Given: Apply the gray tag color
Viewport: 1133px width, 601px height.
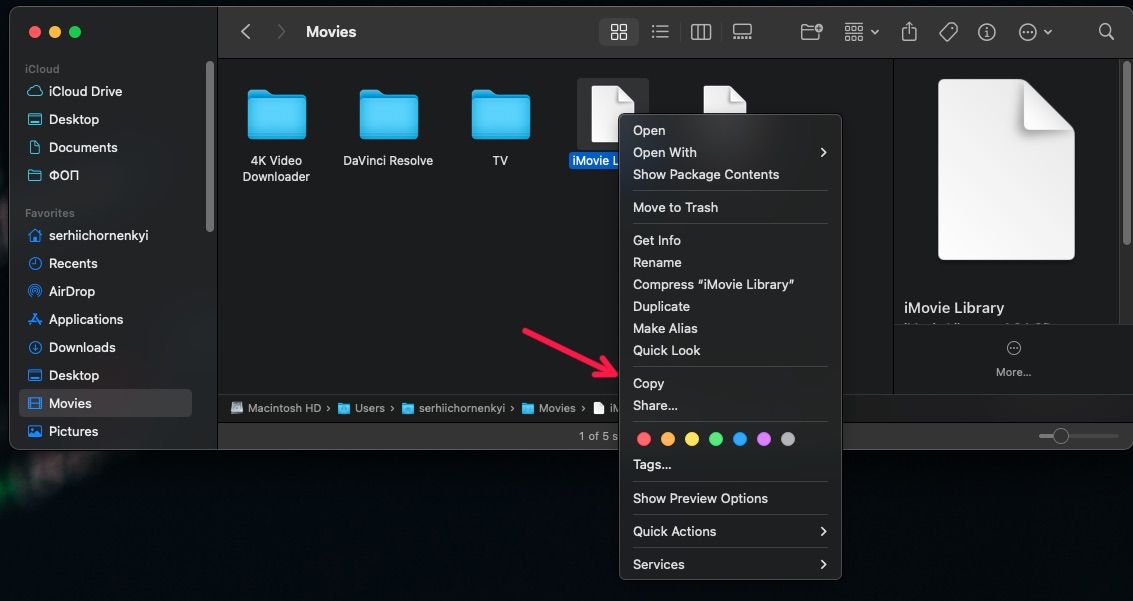Looking at the screenshot, I should (788, 439).
